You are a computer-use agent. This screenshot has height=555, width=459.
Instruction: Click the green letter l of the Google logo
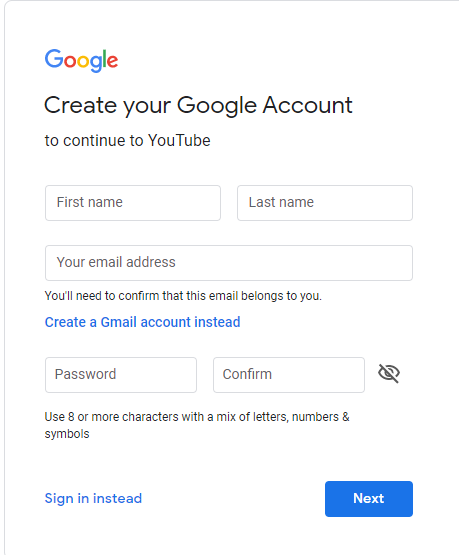coord(104,58)
